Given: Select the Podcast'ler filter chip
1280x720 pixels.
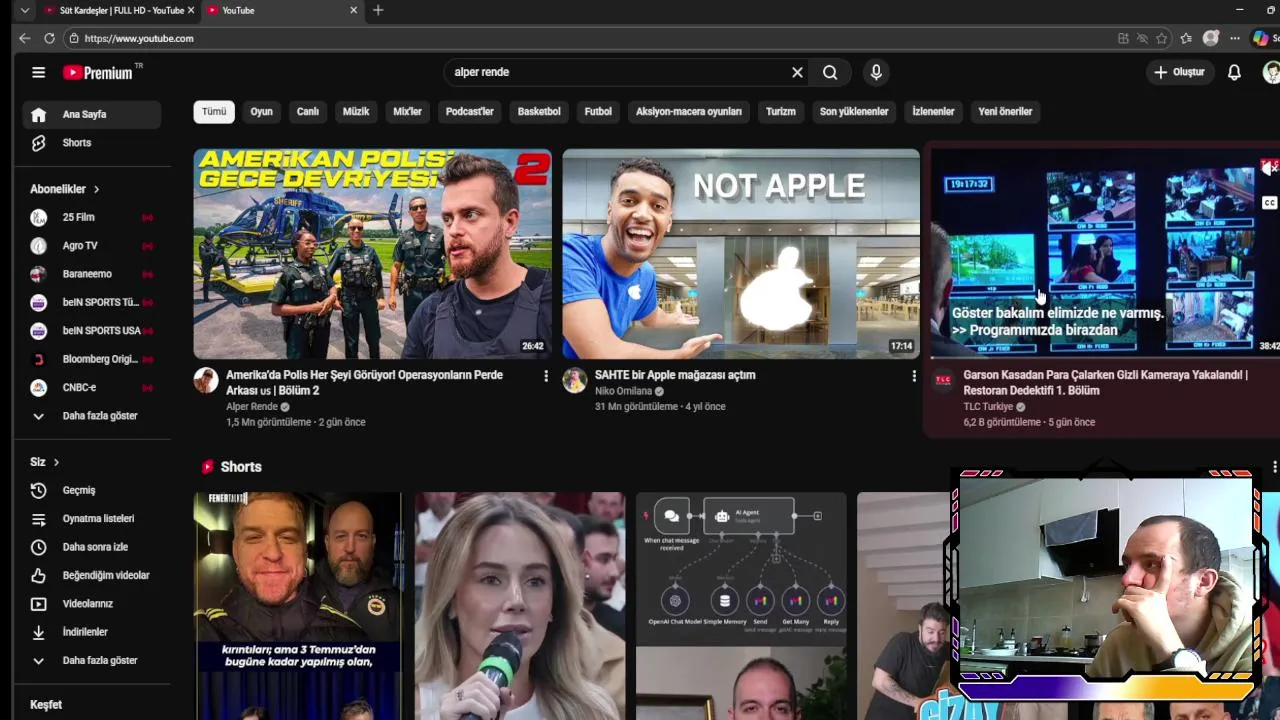Looking at the screenshot, I should pyautogui.click(x=470, y=111).
